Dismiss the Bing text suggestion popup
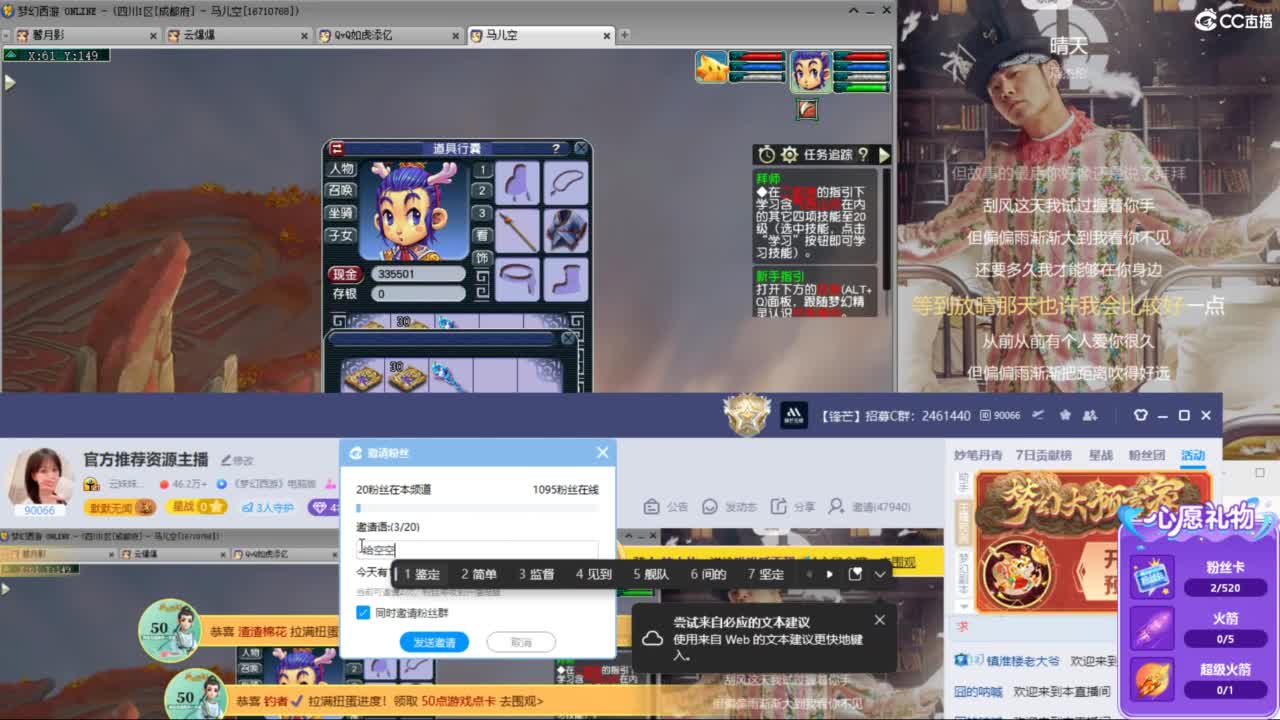Viewport: 1280px width, 720px height. click(x=880, y=620)
